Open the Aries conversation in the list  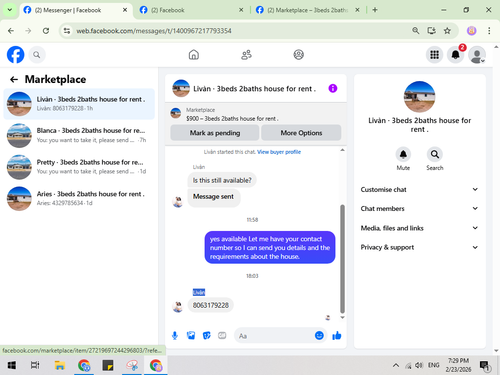[79, 198]
